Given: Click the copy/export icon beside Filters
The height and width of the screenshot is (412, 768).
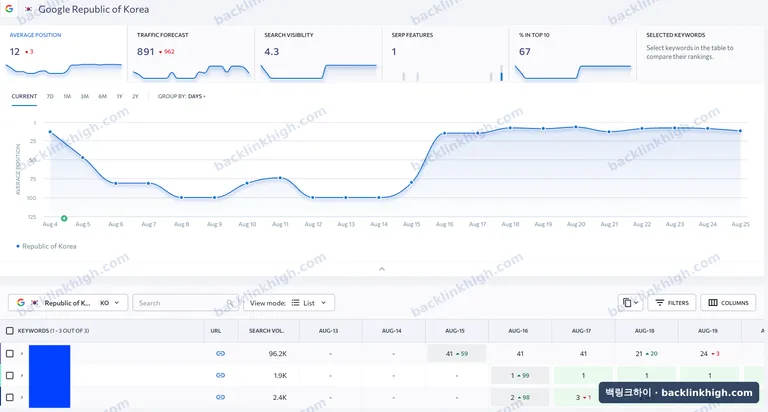Looking at the screenshot, I should [x=630, y=303].
